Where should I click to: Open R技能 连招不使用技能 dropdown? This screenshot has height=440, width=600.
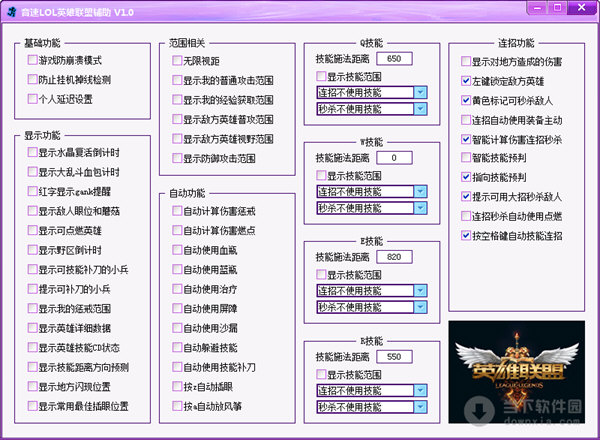(420, 390)
